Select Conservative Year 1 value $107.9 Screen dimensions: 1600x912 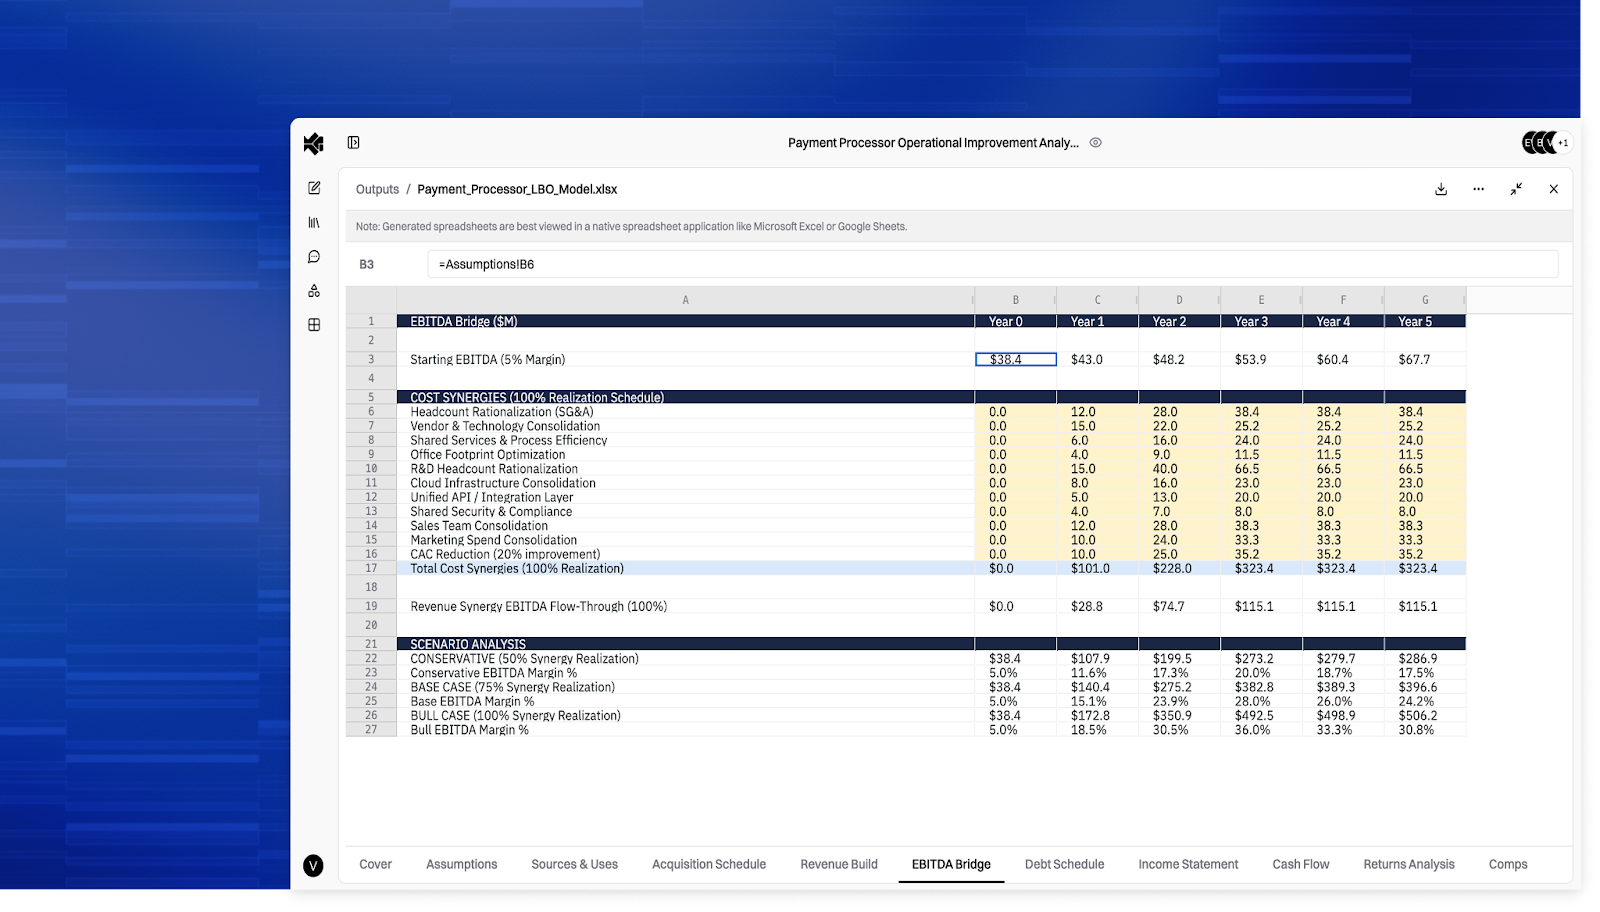tap(1097, 659)
